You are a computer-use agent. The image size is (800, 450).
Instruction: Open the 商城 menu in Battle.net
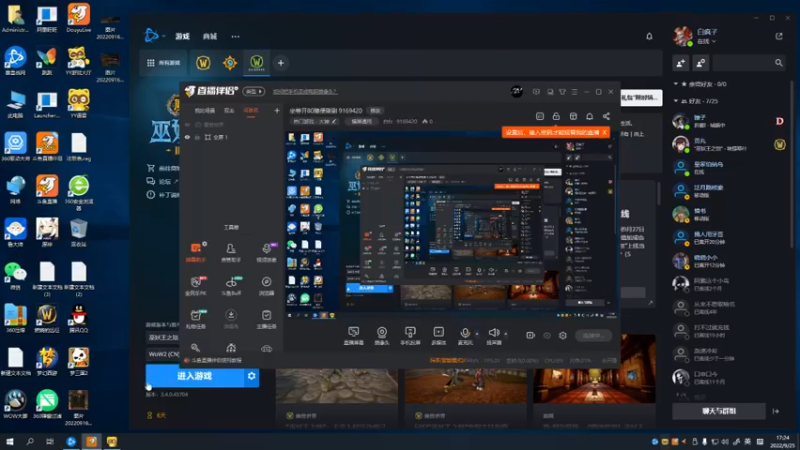pos(210,37)
